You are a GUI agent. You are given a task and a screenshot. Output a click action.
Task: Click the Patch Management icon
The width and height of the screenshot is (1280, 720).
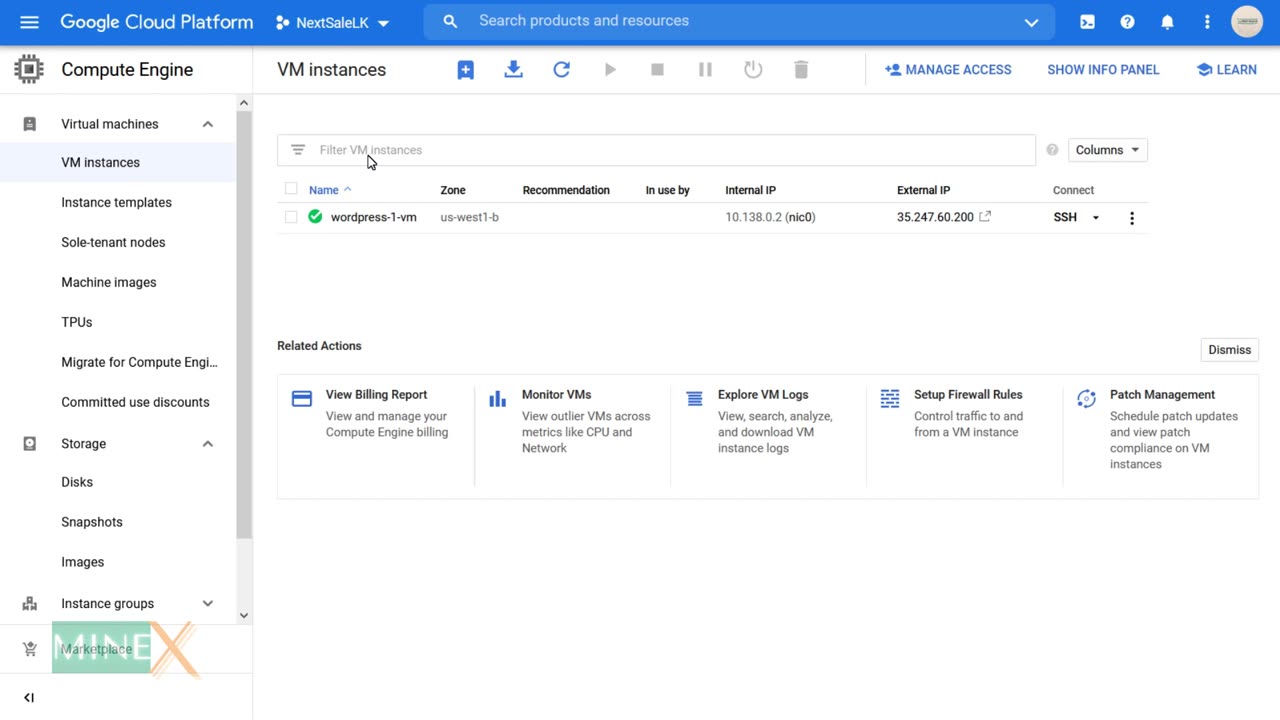point(1086,399)
